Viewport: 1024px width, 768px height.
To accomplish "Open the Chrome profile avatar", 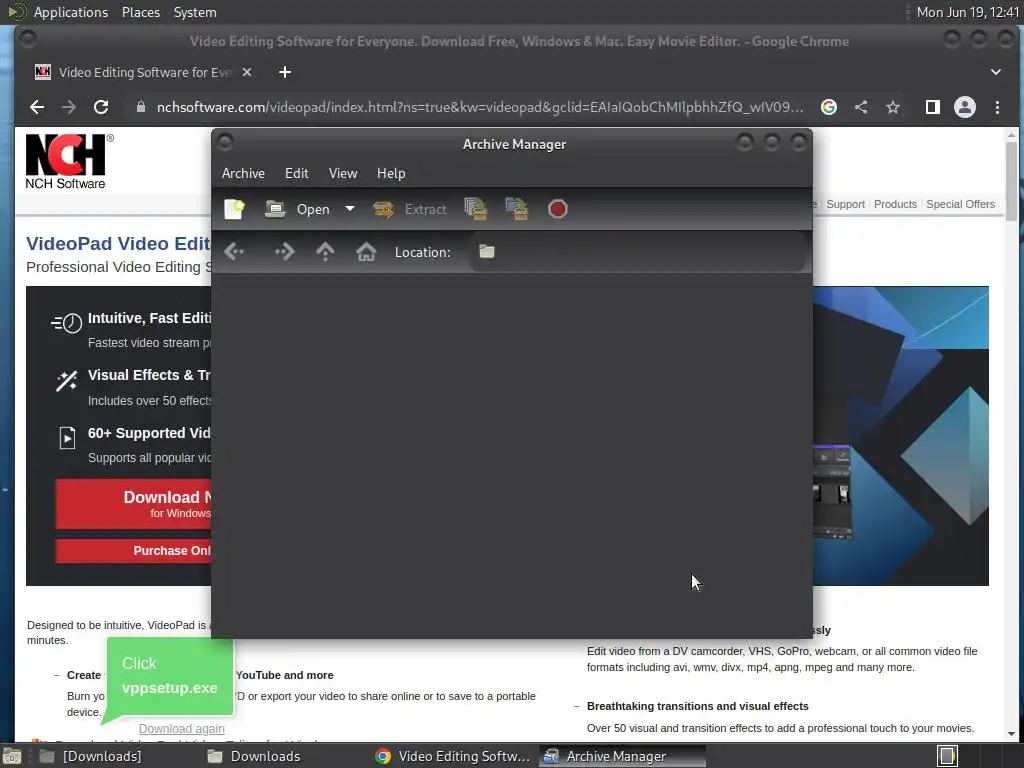I will (x=965, y=107).
